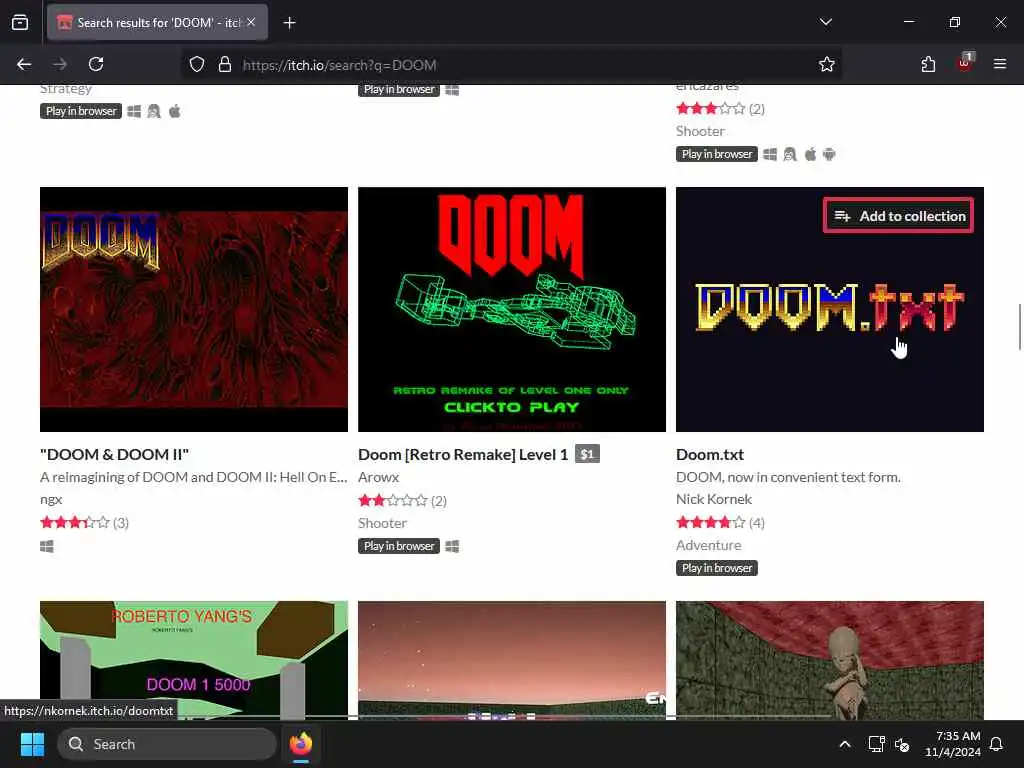Click Play in browser beside the Strategy game

(80, 111)
